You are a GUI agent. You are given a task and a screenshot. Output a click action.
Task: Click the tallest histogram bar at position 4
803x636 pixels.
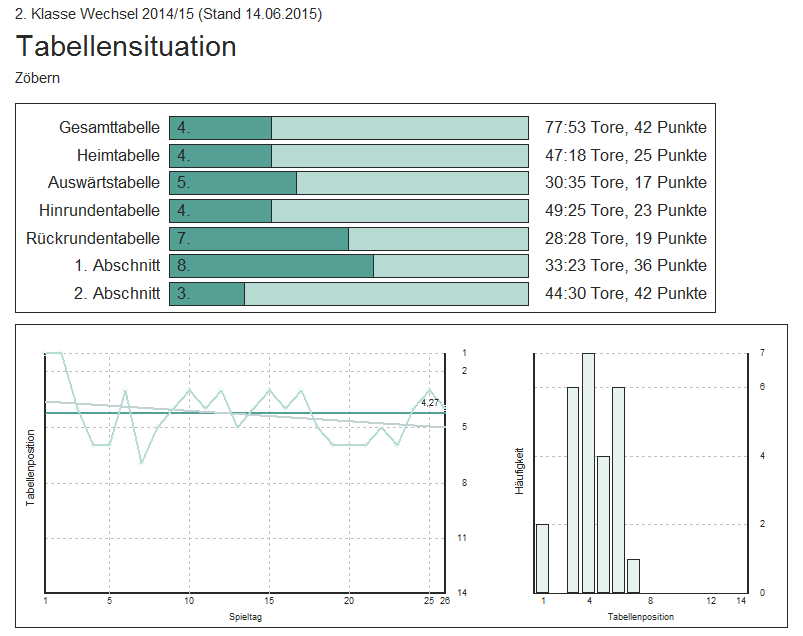click(588, 472)
